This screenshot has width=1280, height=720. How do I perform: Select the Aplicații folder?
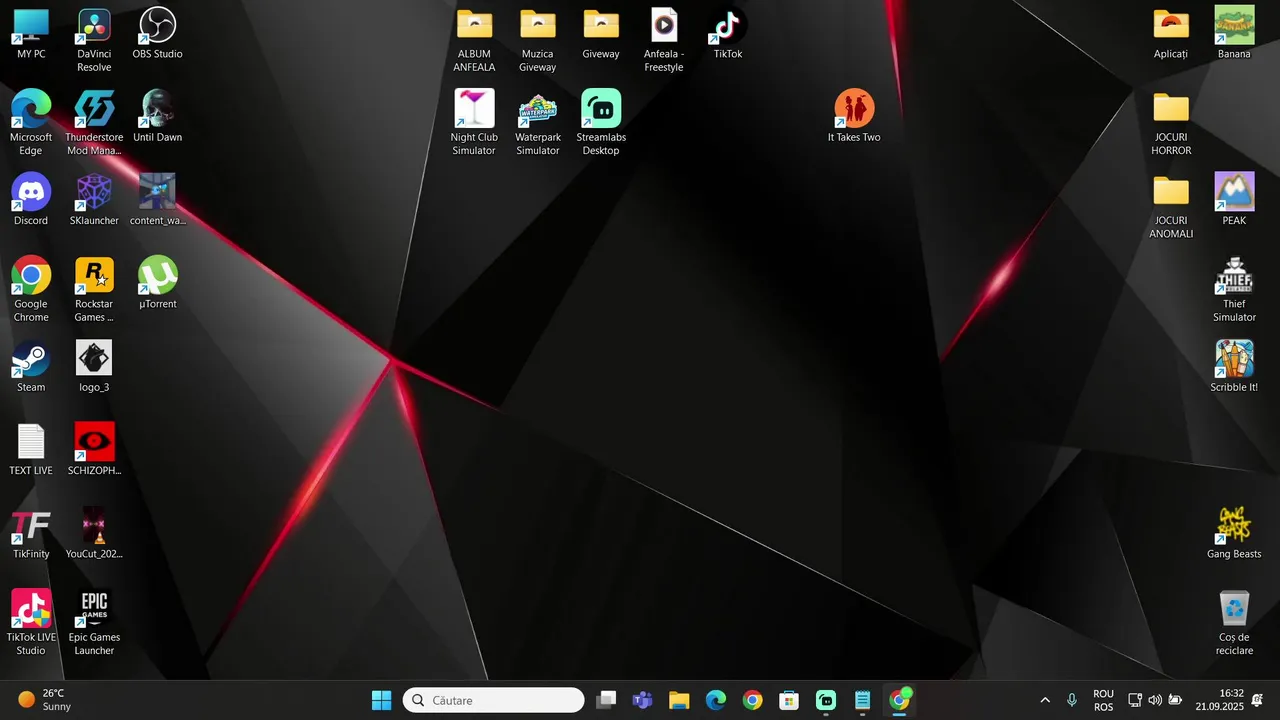[x=1171, y=34]
